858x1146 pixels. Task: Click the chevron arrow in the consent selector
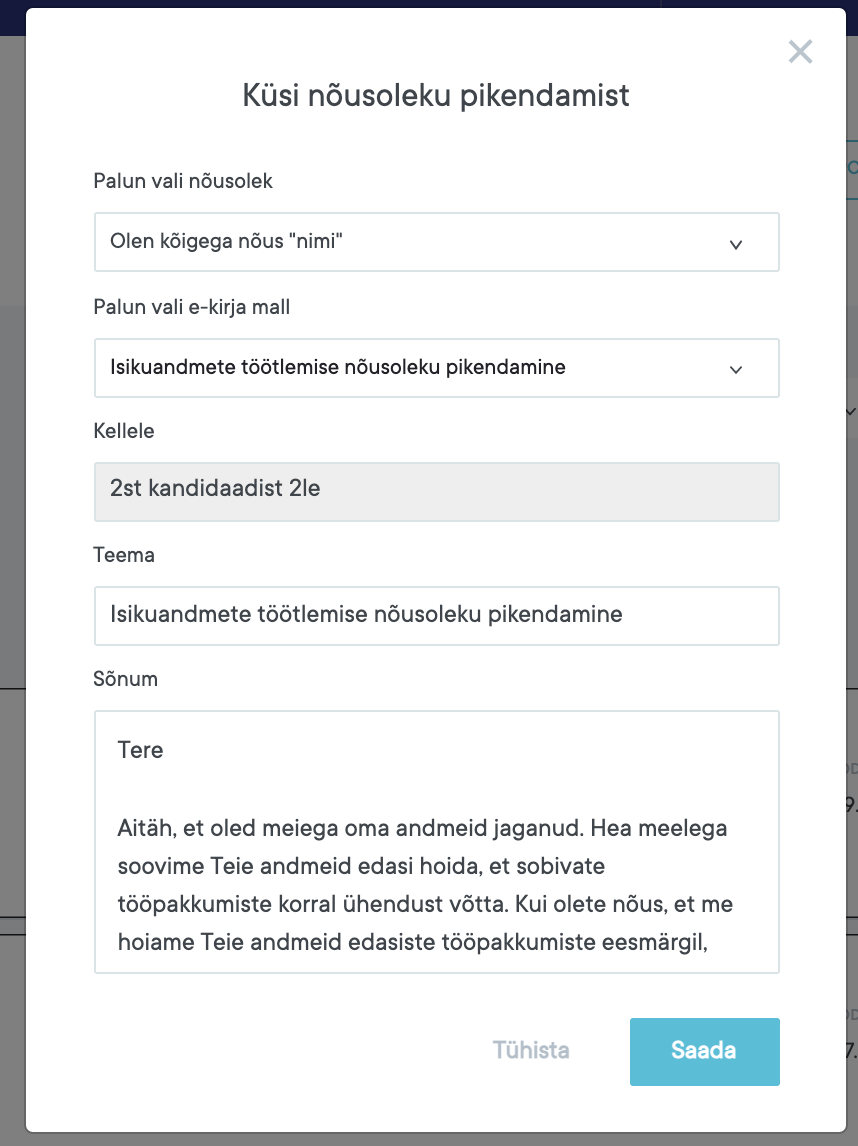pyautogui.click(x=736, y=243)
